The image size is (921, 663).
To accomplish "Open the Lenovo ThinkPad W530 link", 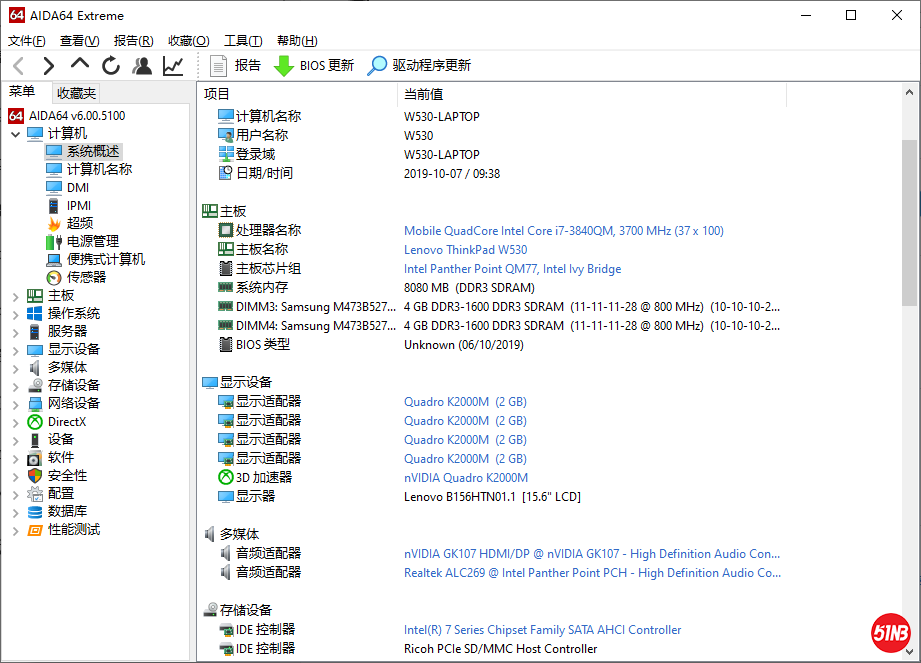I will 465,250.
